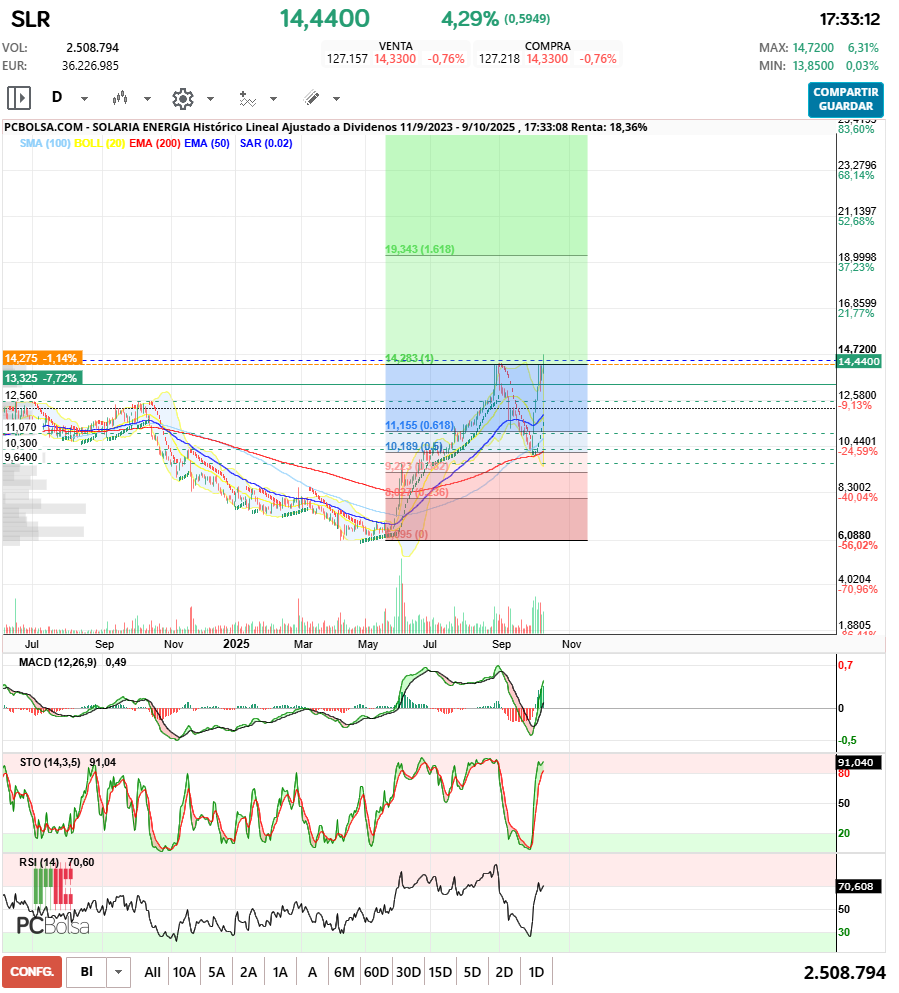Toggle the SMA (100) indicator label

click(43, 144)
